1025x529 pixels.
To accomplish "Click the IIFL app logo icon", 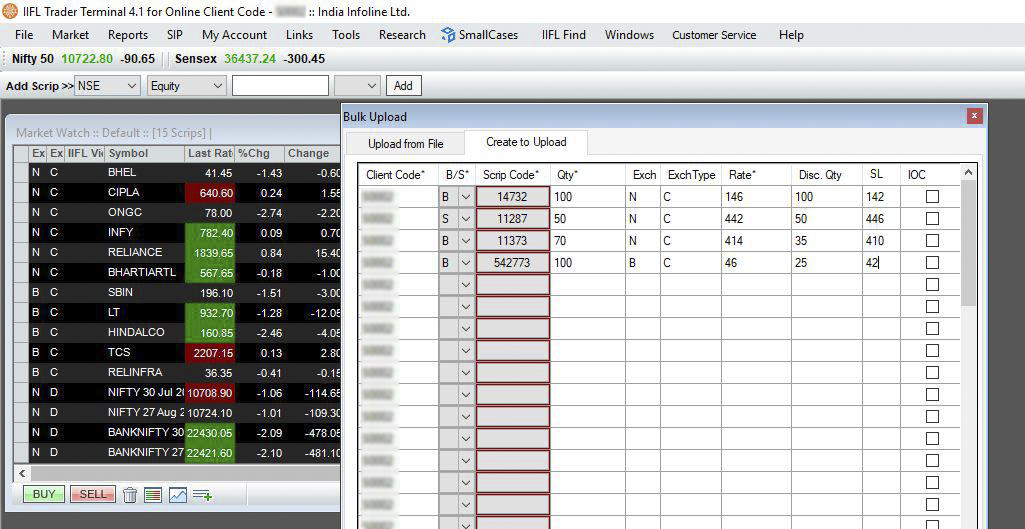I will point(10,11).
